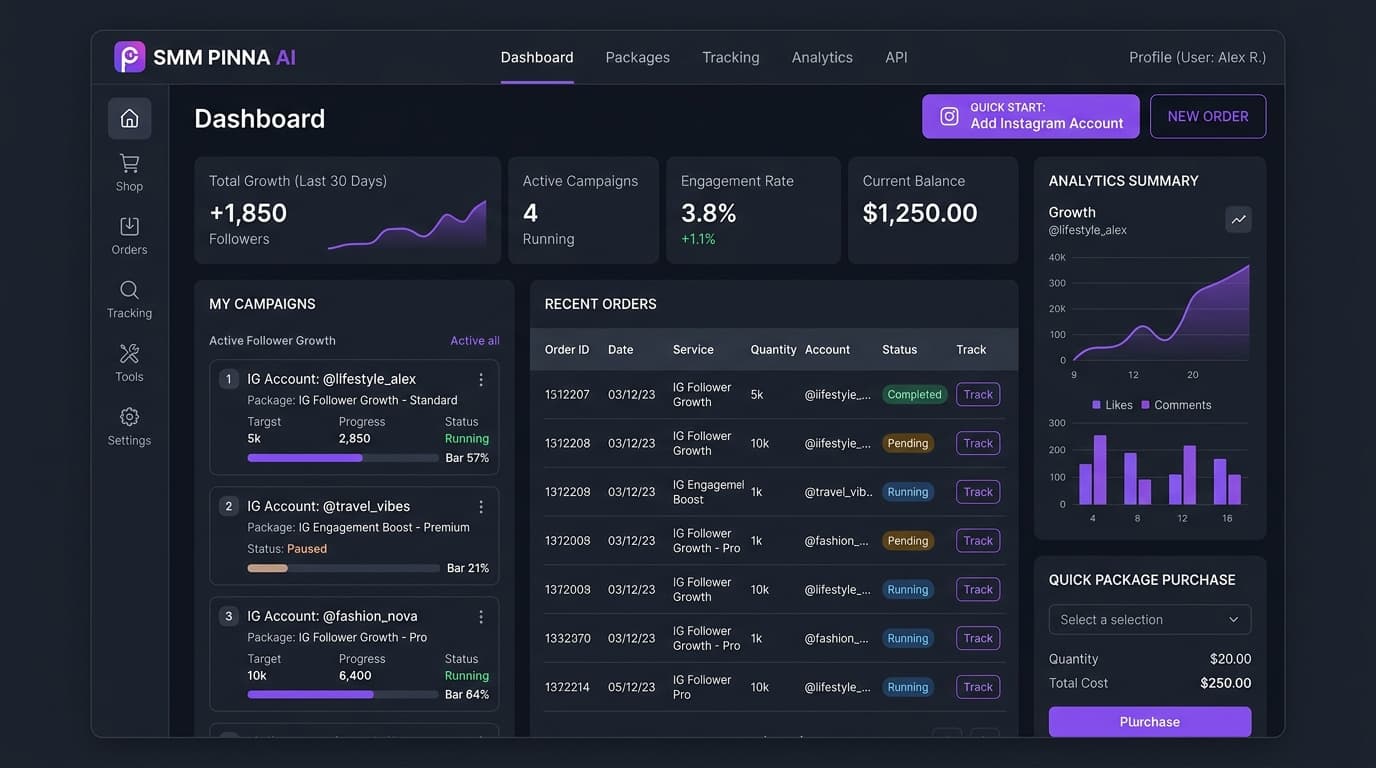Screen dimensions: 1376x768
Task: Track order 1512207
Action: coord(978,395)
